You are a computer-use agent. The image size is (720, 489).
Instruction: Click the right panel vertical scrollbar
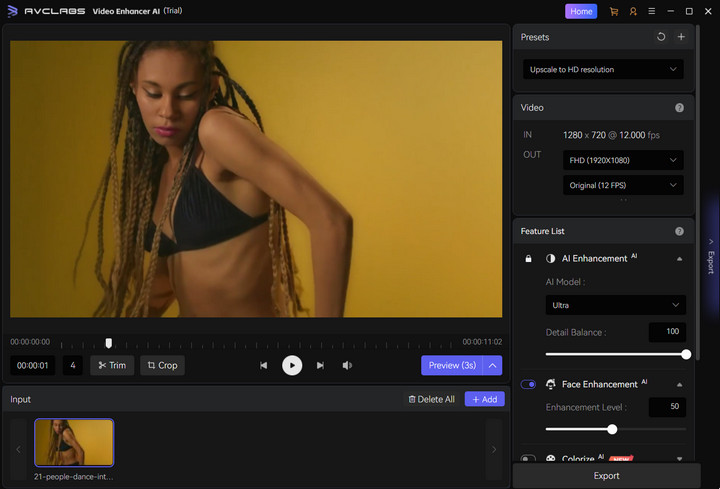click(698, 193)
